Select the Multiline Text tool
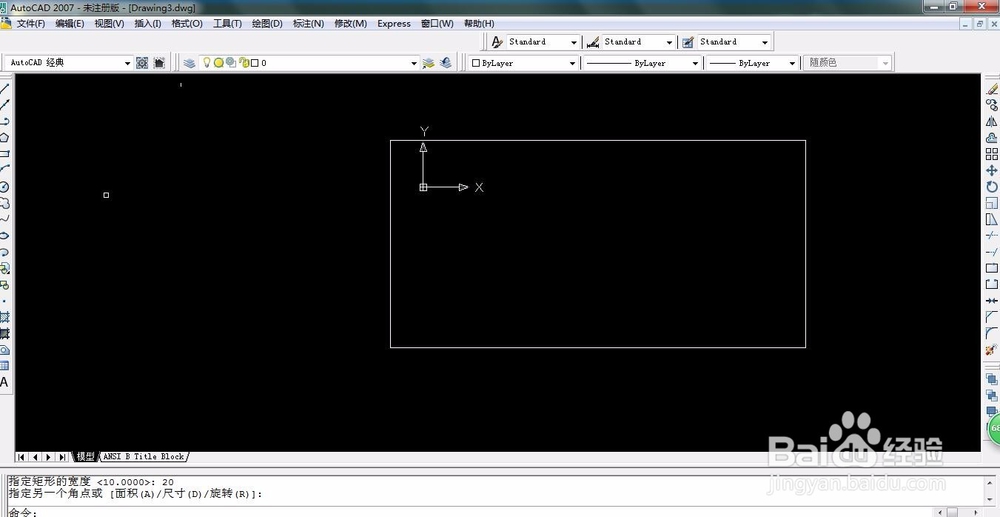Image resolution: width=1000 pixels, height=517 pixels. (4, 382)
